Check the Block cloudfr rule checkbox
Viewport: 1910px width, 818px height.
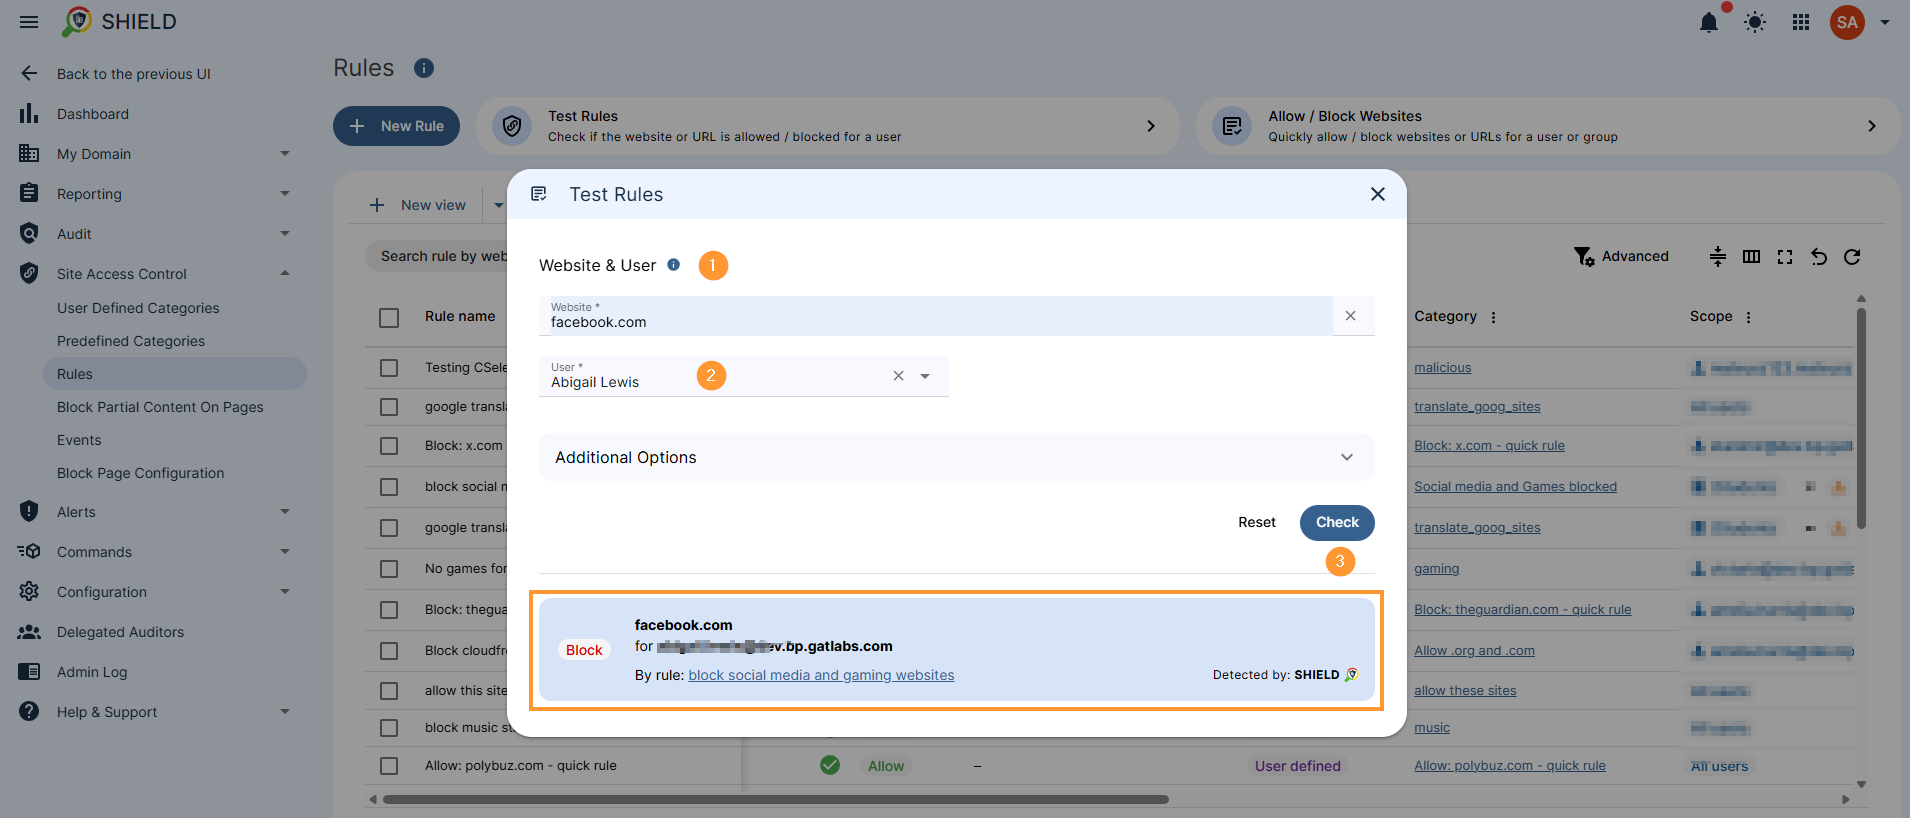pos(389,651)
